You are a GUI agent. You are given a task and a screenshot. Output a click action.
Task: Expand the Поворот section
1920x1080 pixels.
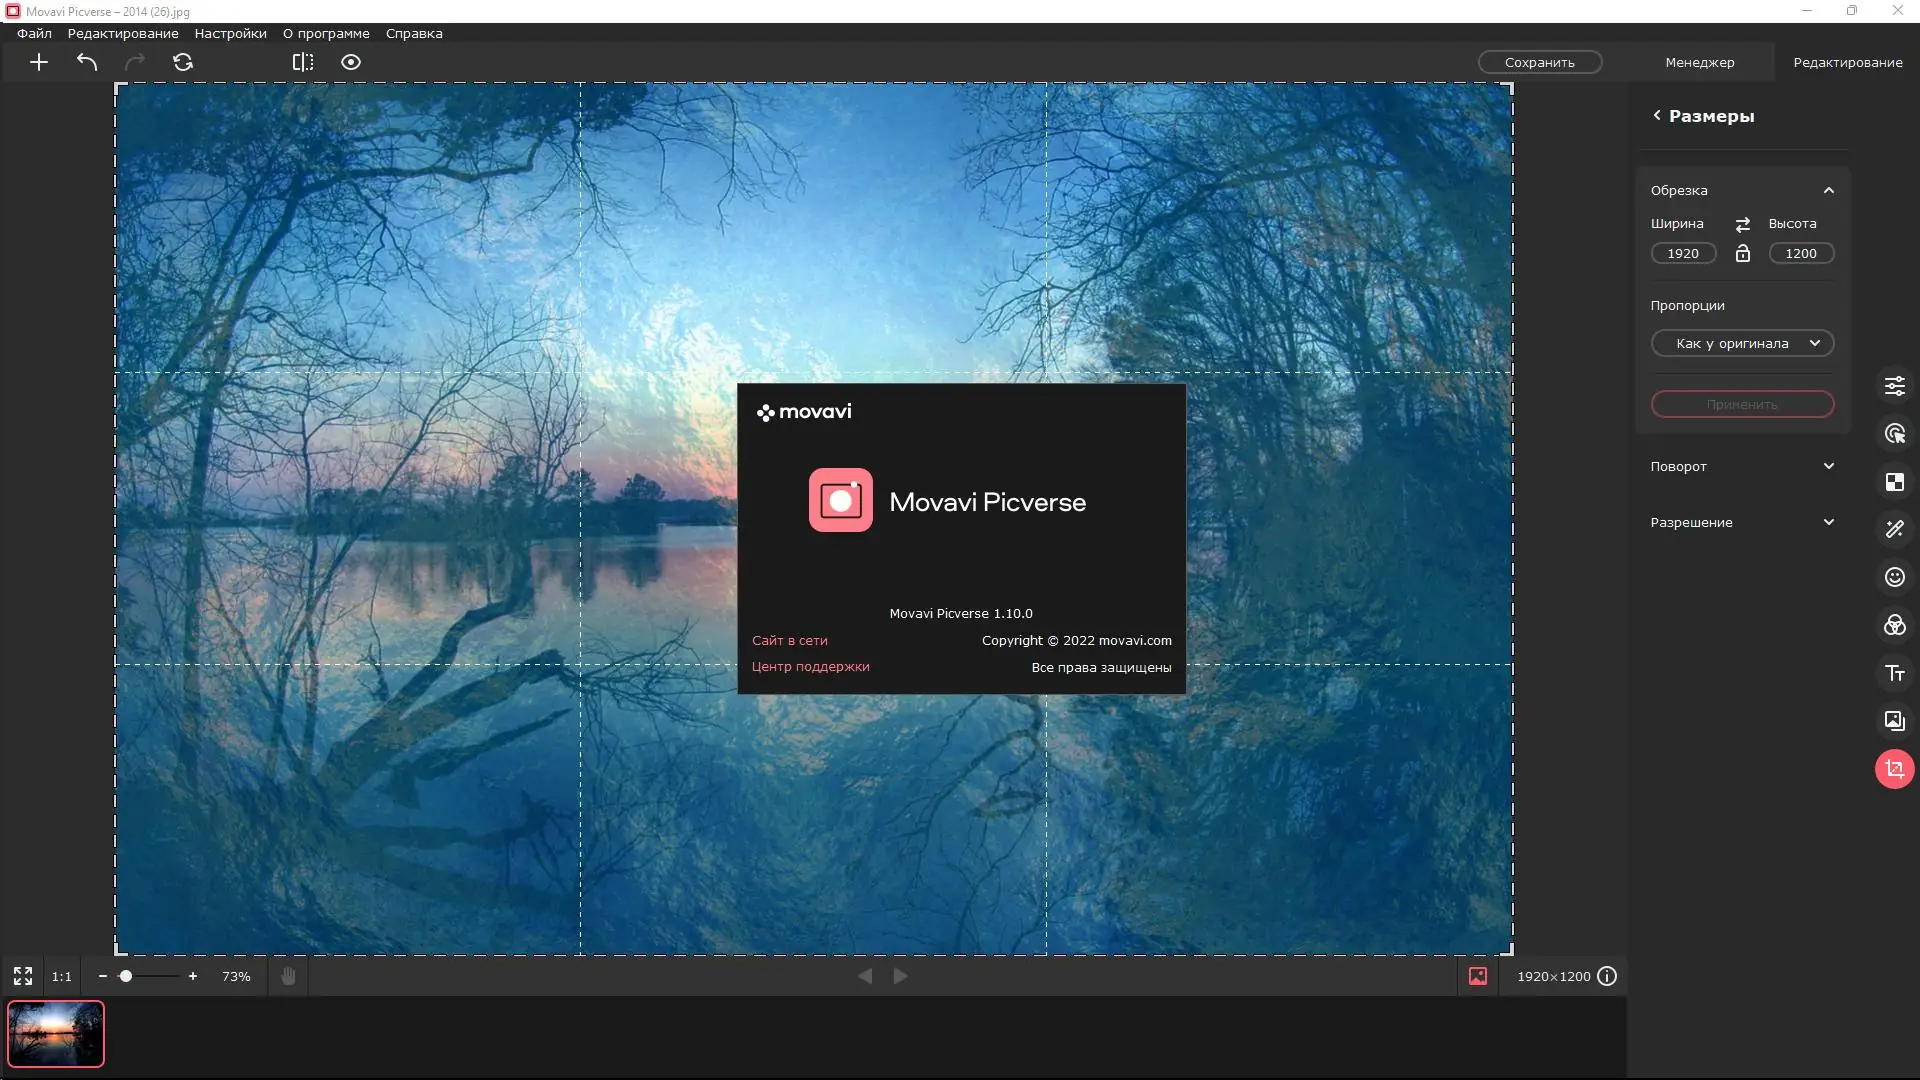pos(1829,465)
